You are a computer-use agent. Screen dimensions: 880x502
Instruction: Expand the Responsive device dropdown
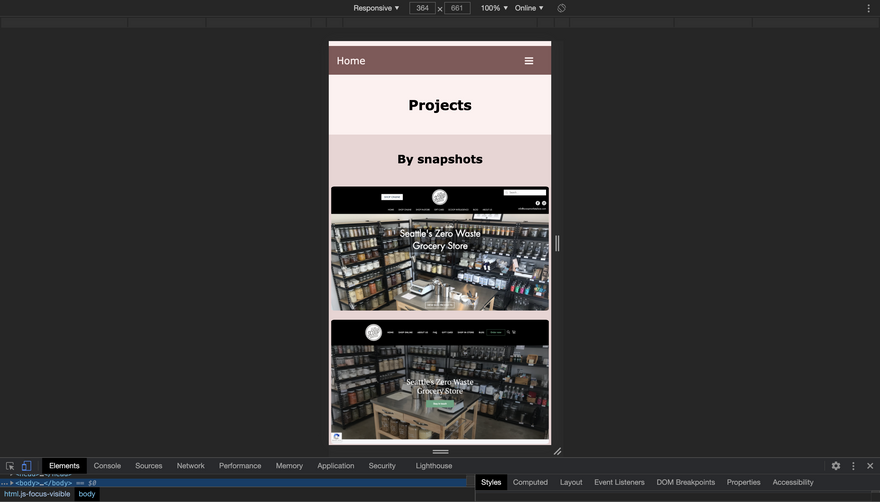click(376, 8)
